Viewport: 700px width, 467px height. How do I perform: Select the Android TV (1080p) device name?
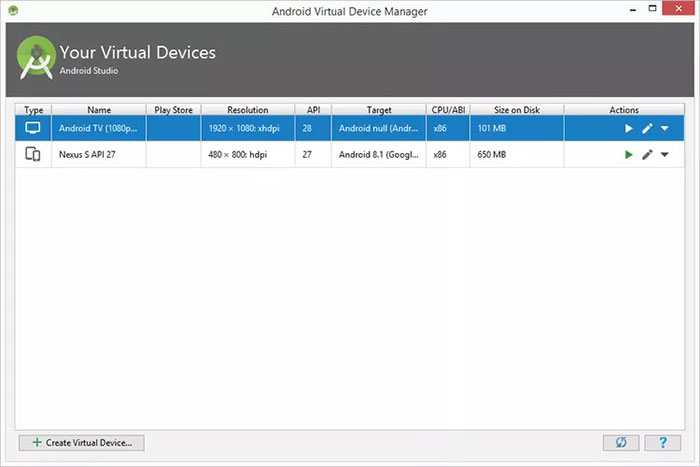coord(98,129)
